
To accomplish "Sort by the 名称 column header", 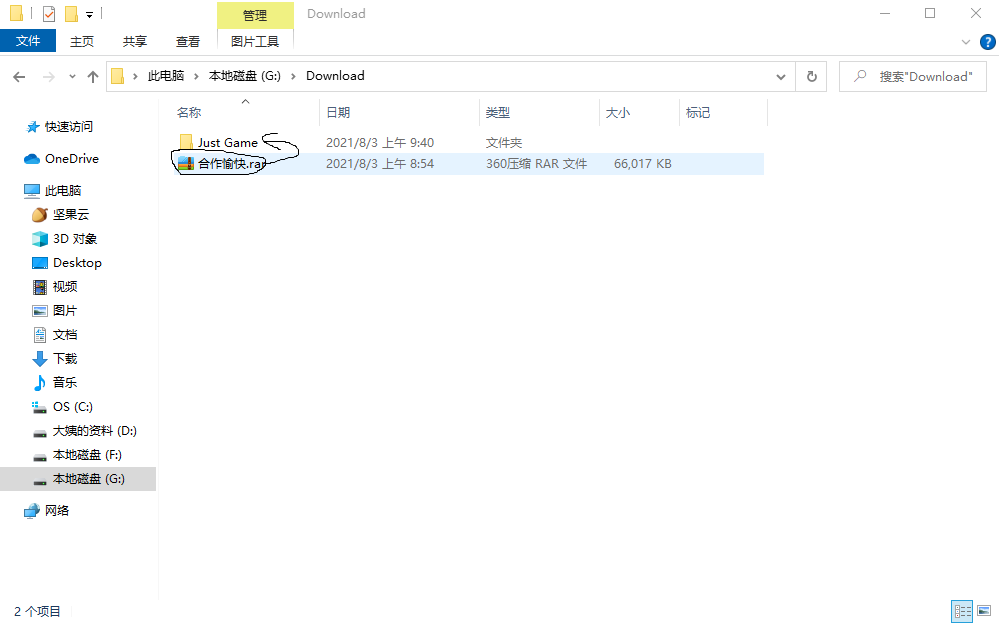I will [189, 113].
